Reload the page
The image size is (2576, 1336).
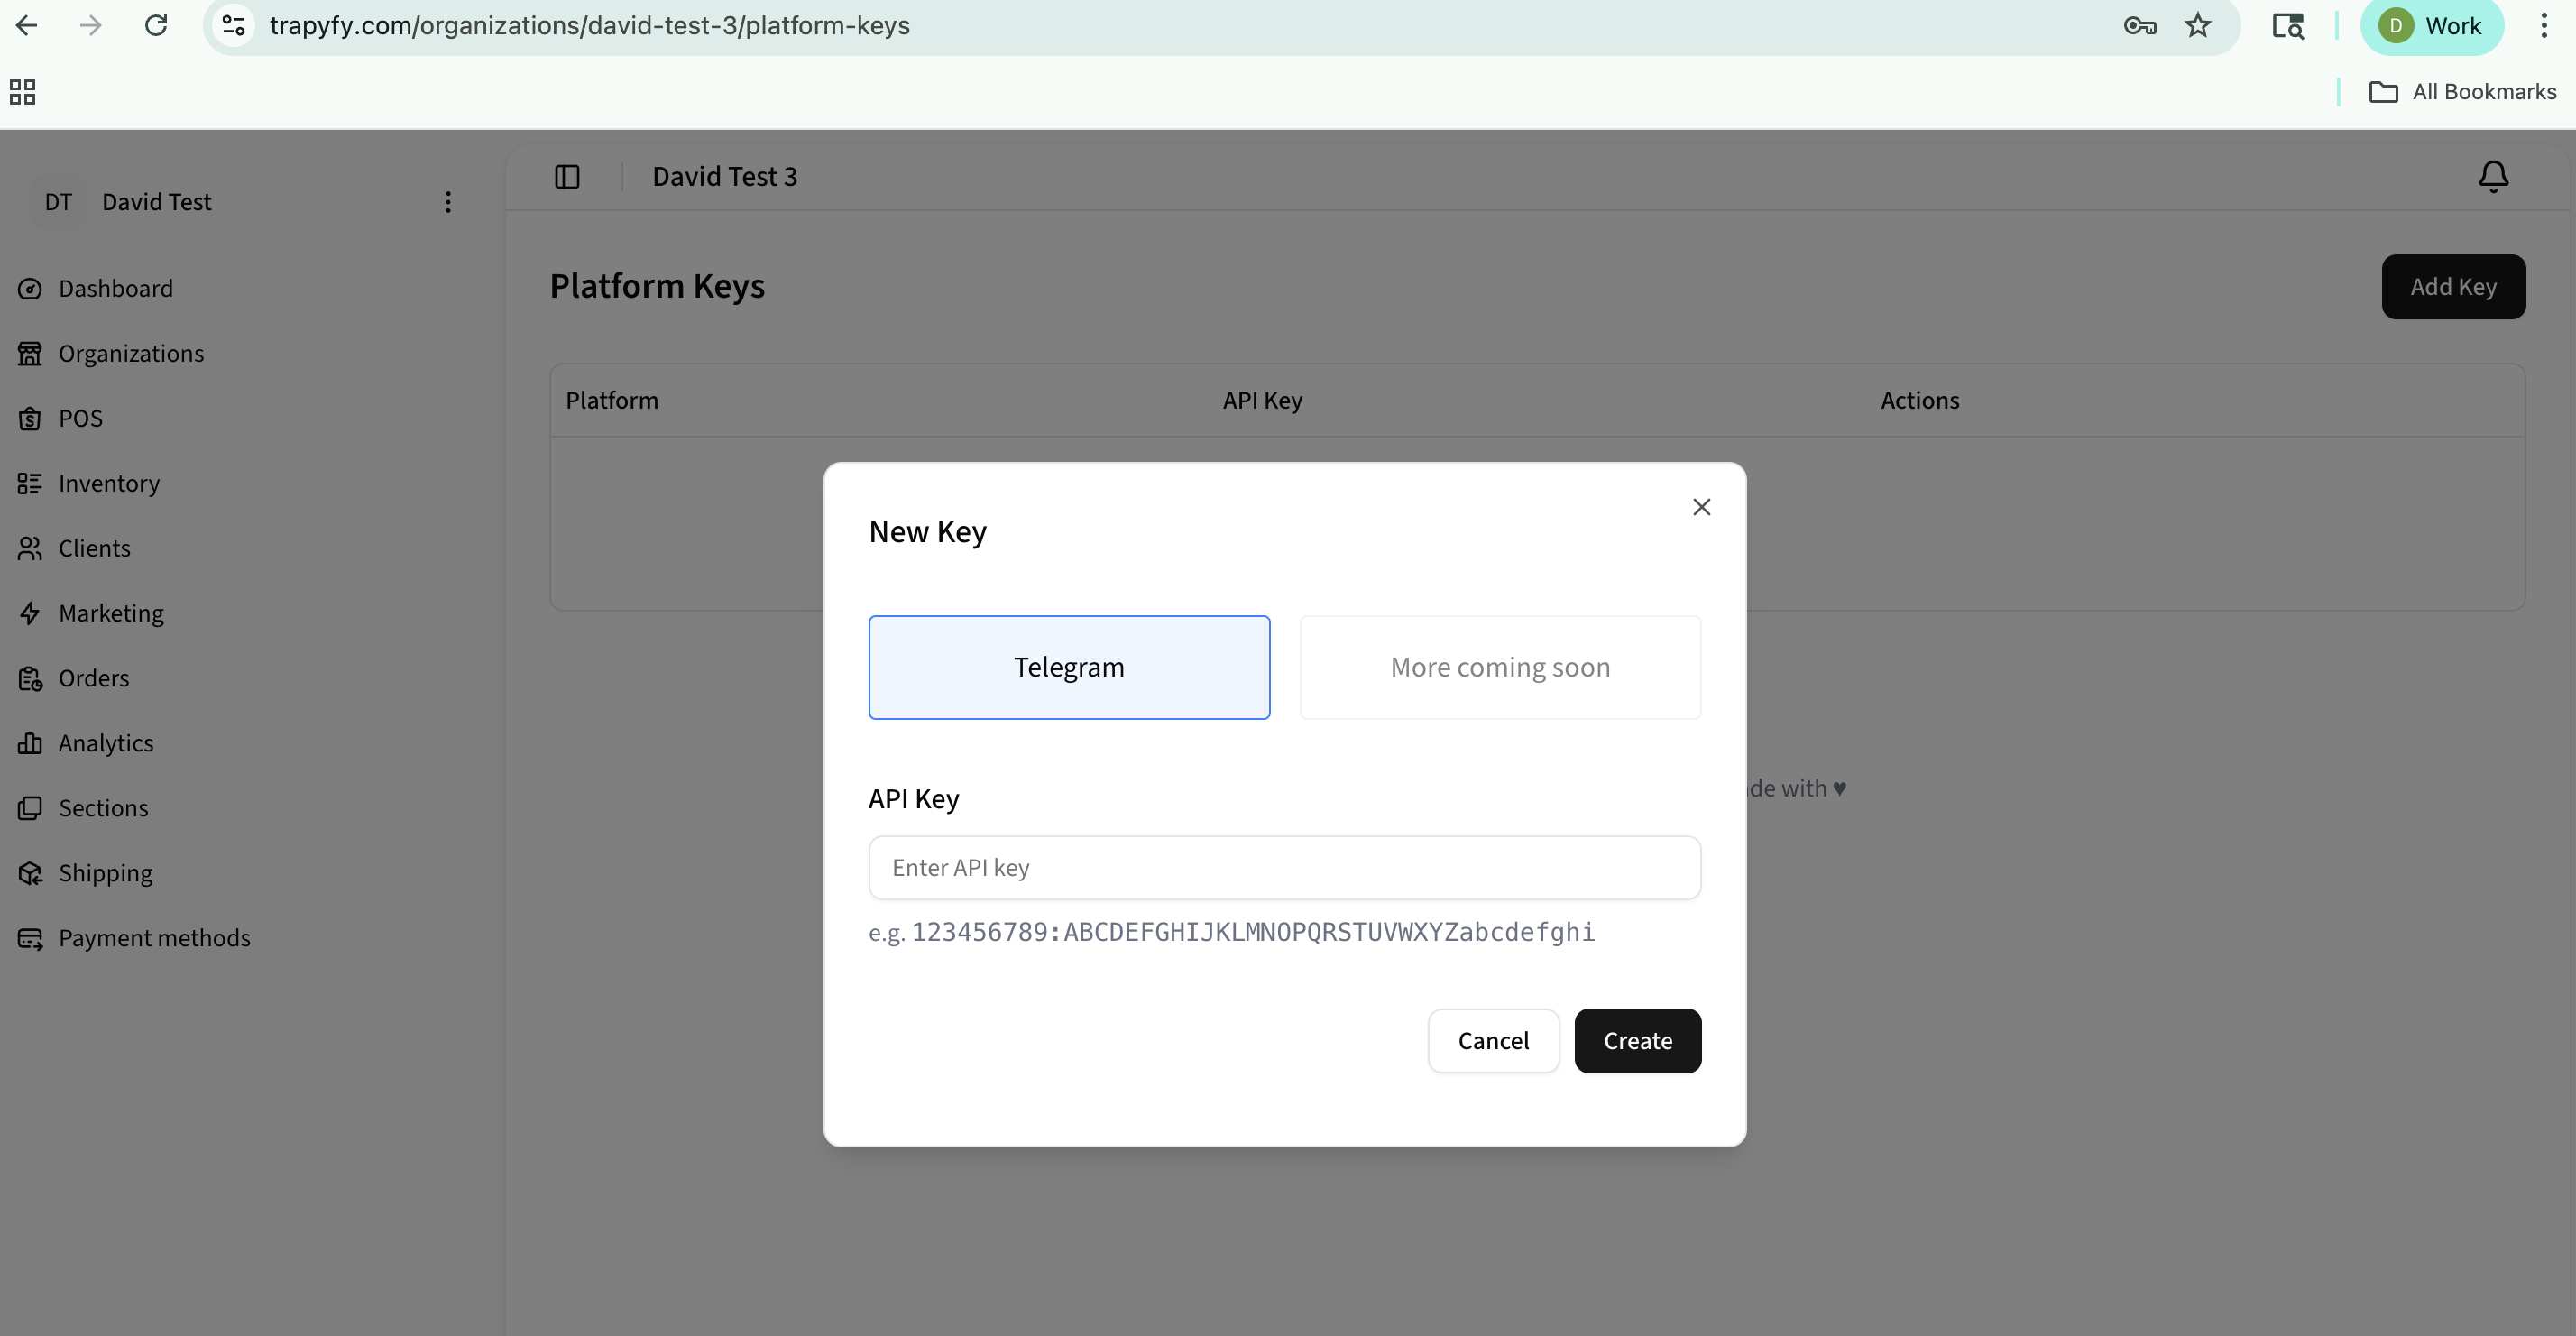tap(156, 25)
